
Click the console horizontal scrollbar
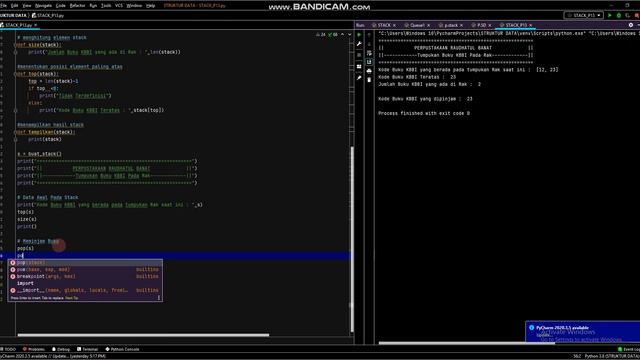467,343
